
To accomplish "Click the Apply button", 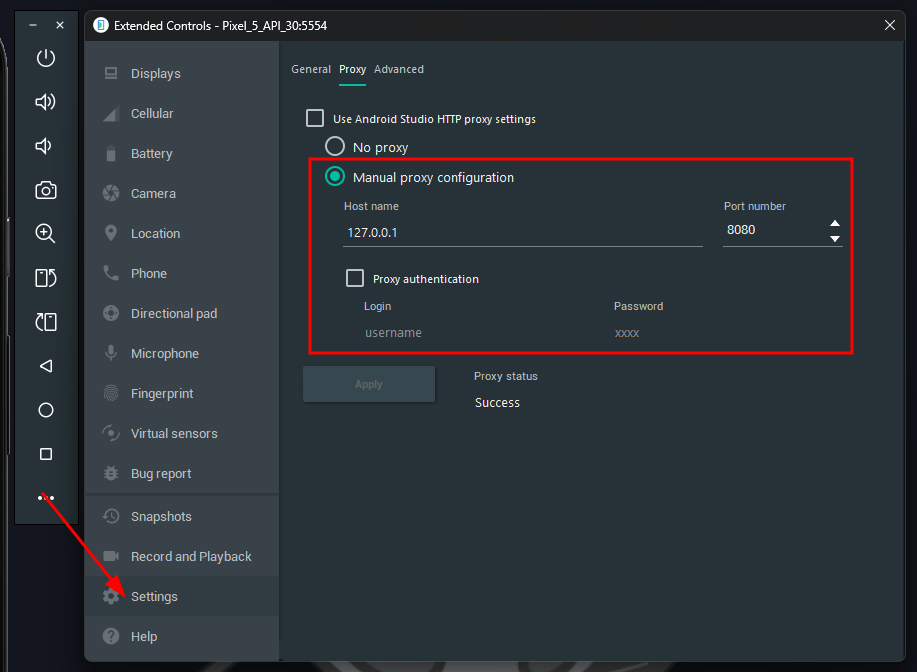I will 368,384.
